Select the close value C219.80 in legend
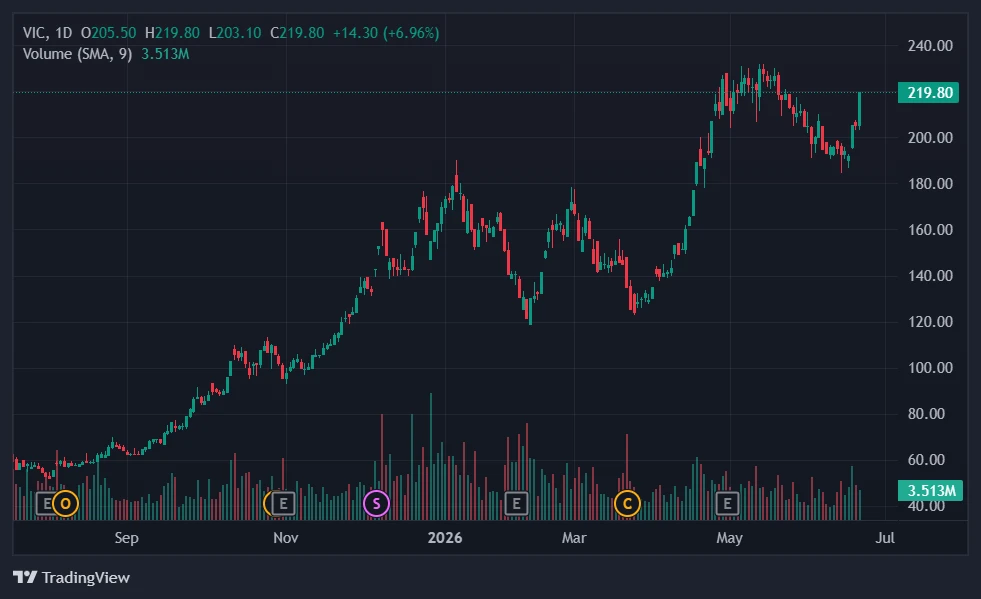This screenshot has width=981, height=599. (297, 33)
